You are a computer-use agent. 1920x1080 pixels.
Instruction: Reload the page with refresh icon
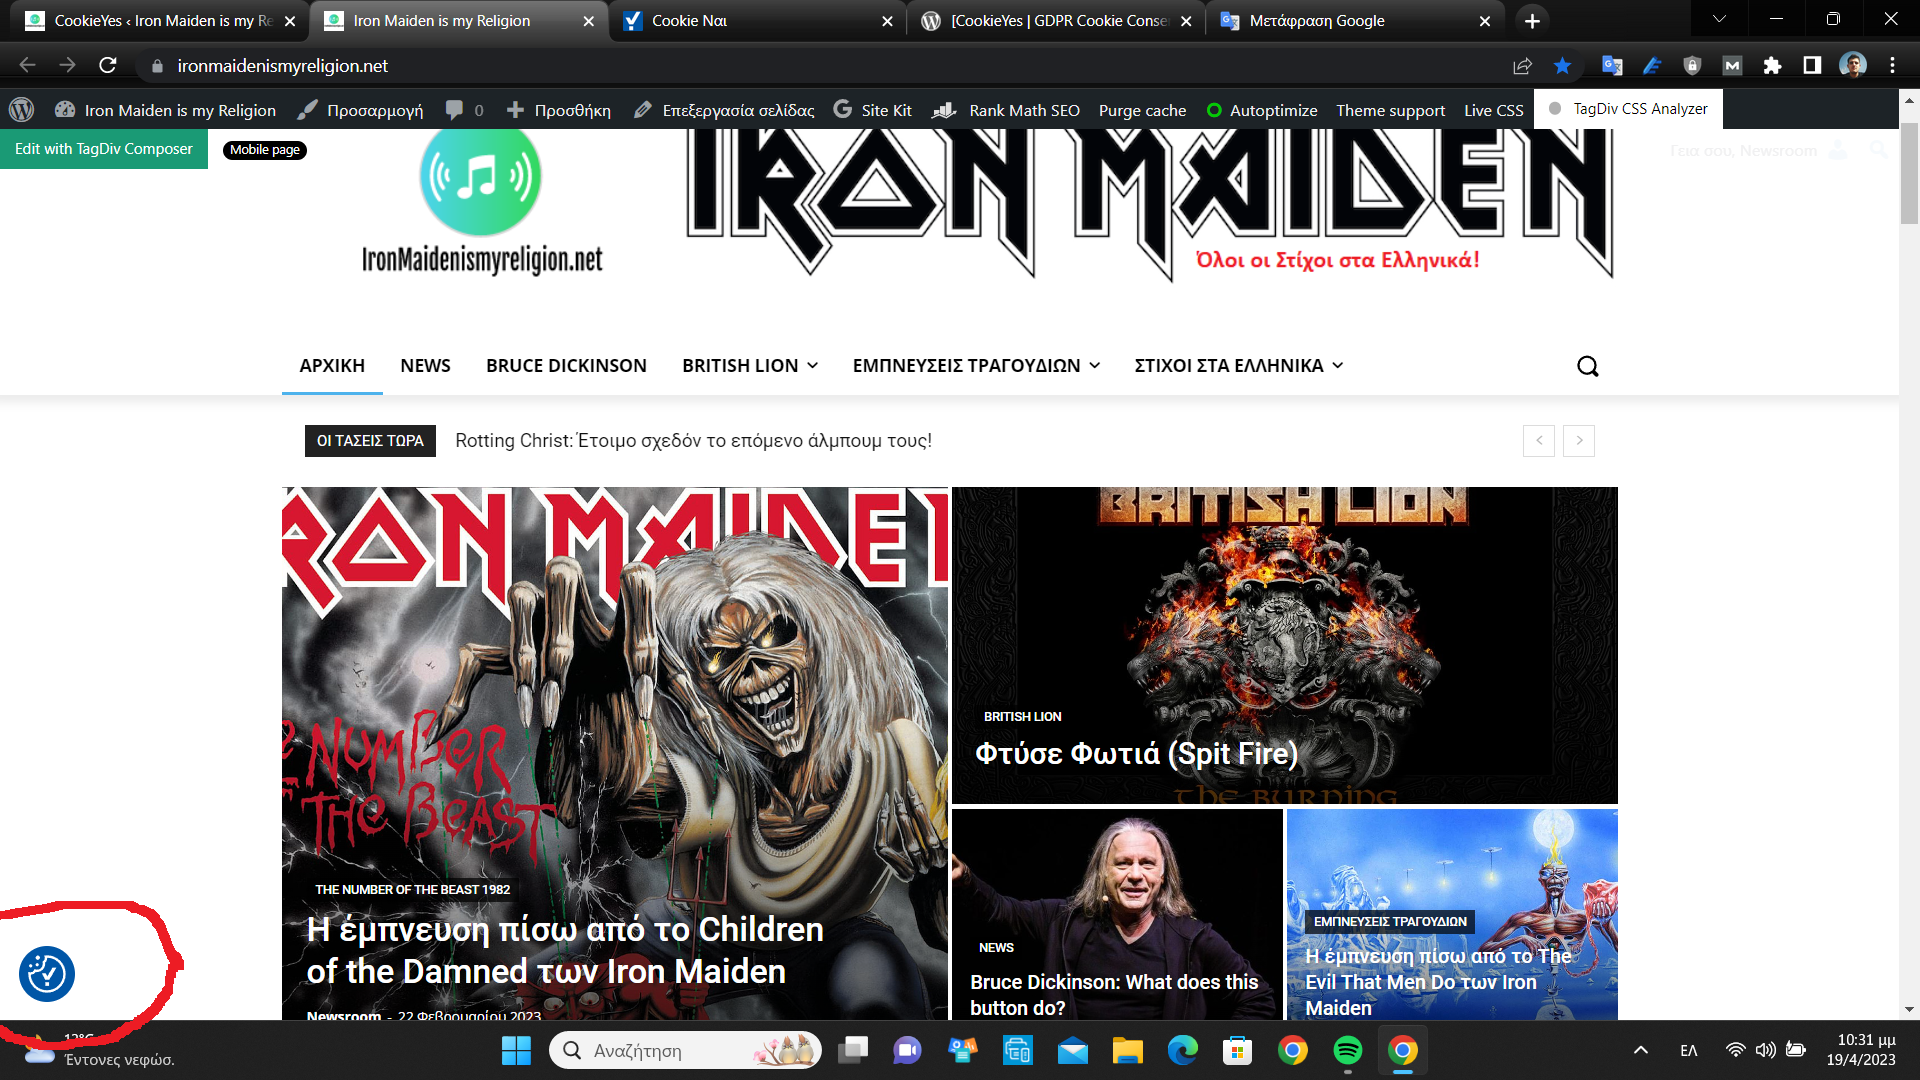108,66
